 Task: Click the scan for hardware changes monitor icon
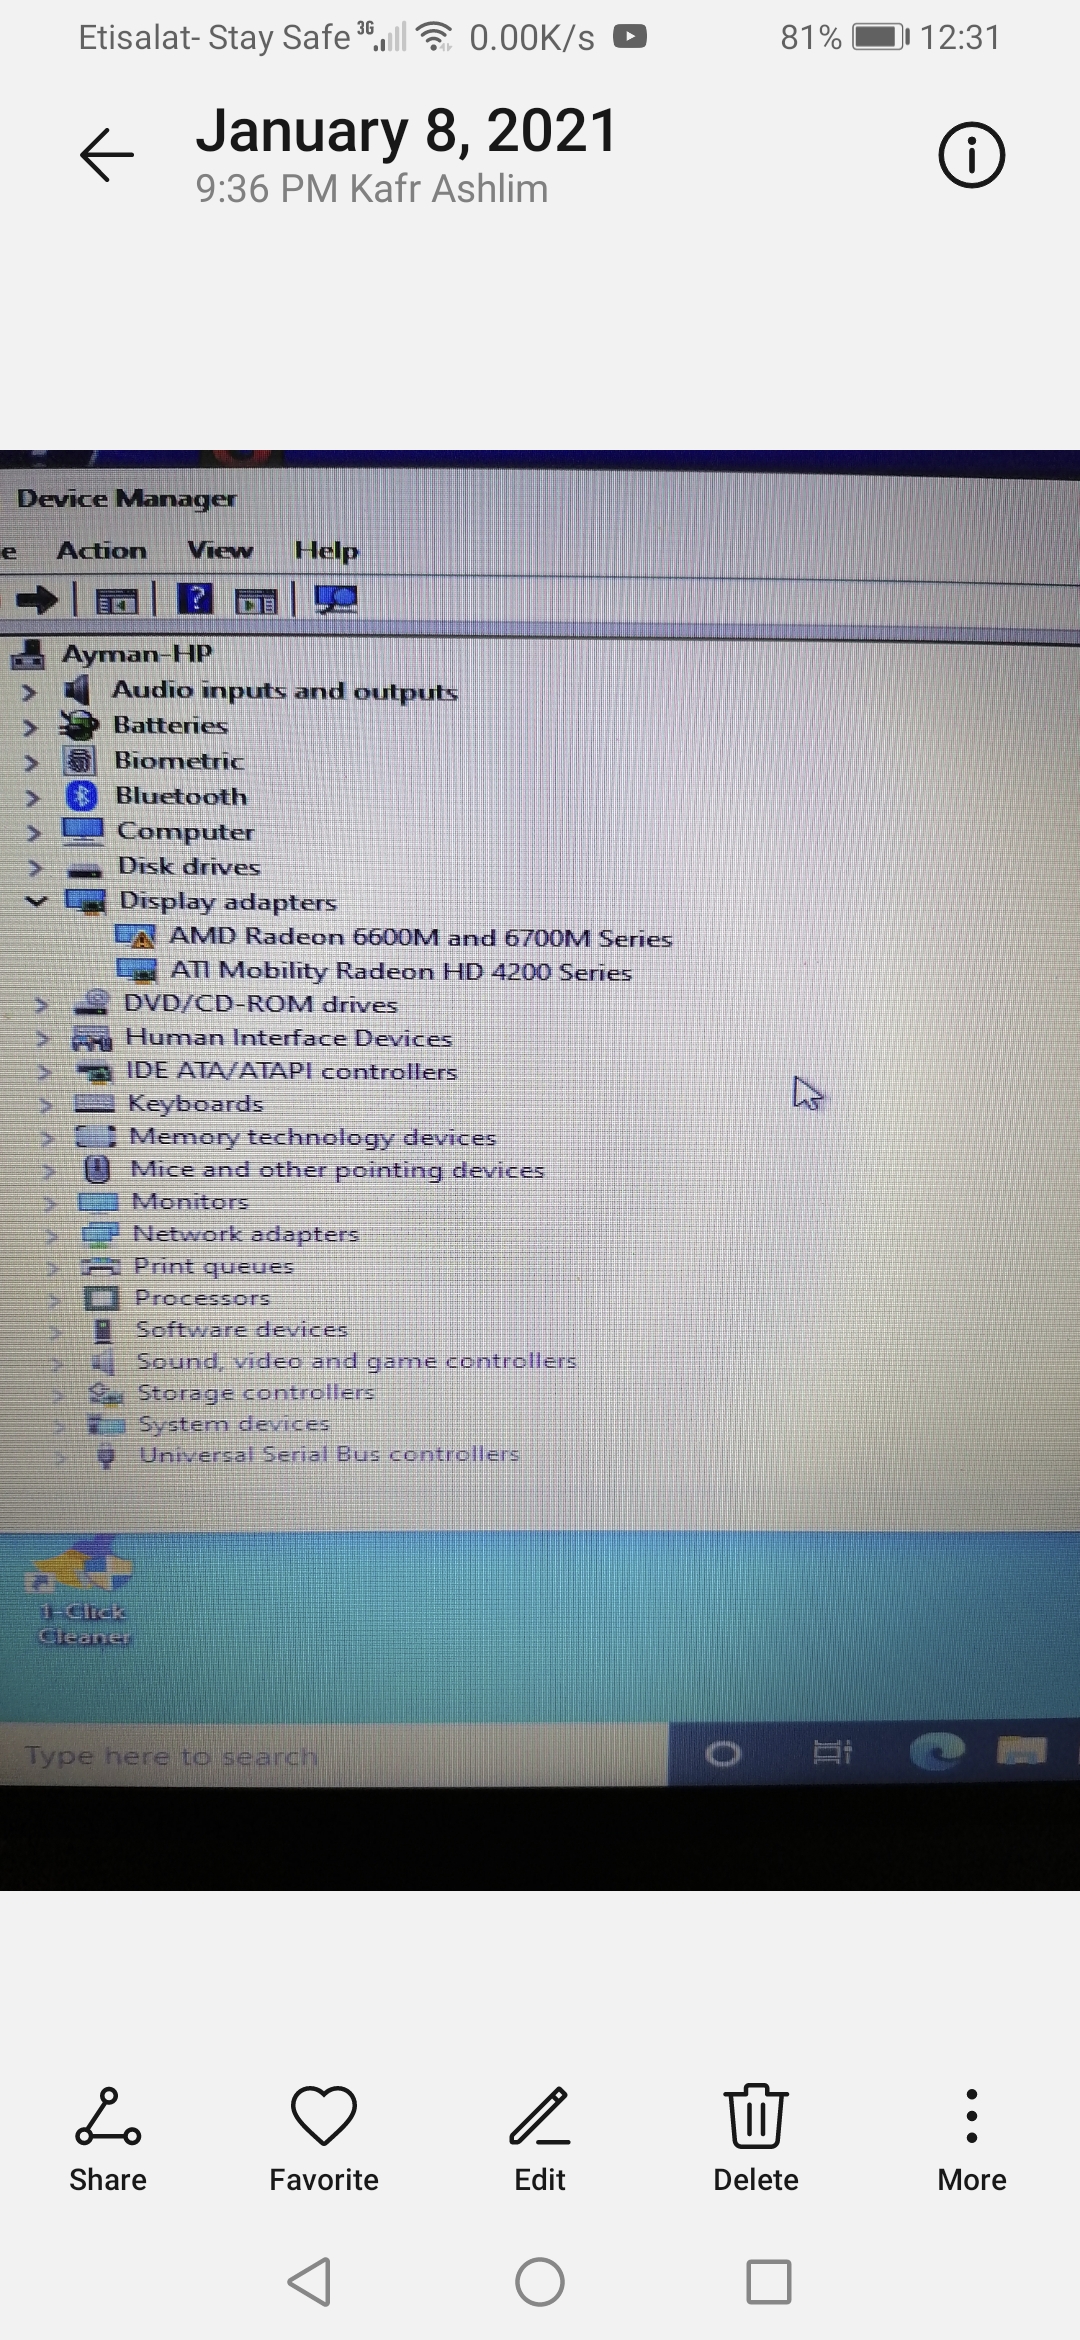pos(336,599)
